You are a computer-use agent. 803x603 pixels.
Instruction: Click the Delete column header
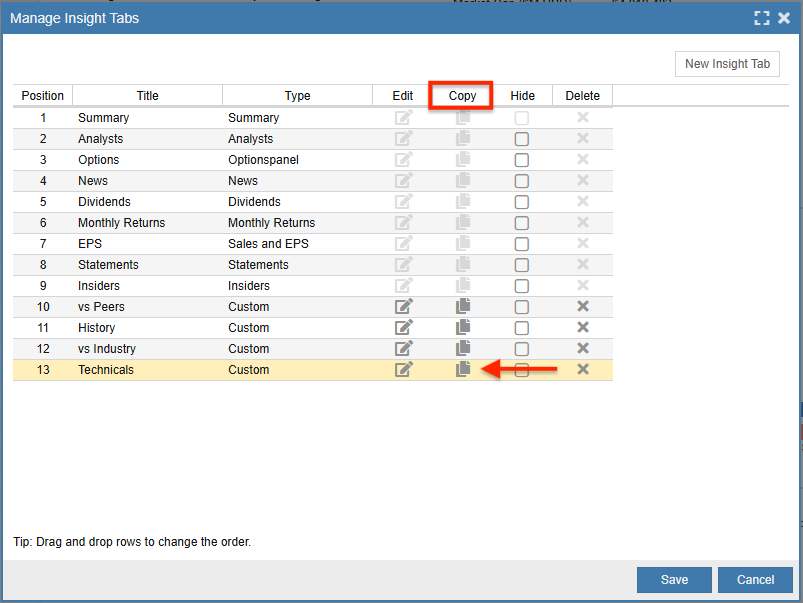[x=583, y=96]
